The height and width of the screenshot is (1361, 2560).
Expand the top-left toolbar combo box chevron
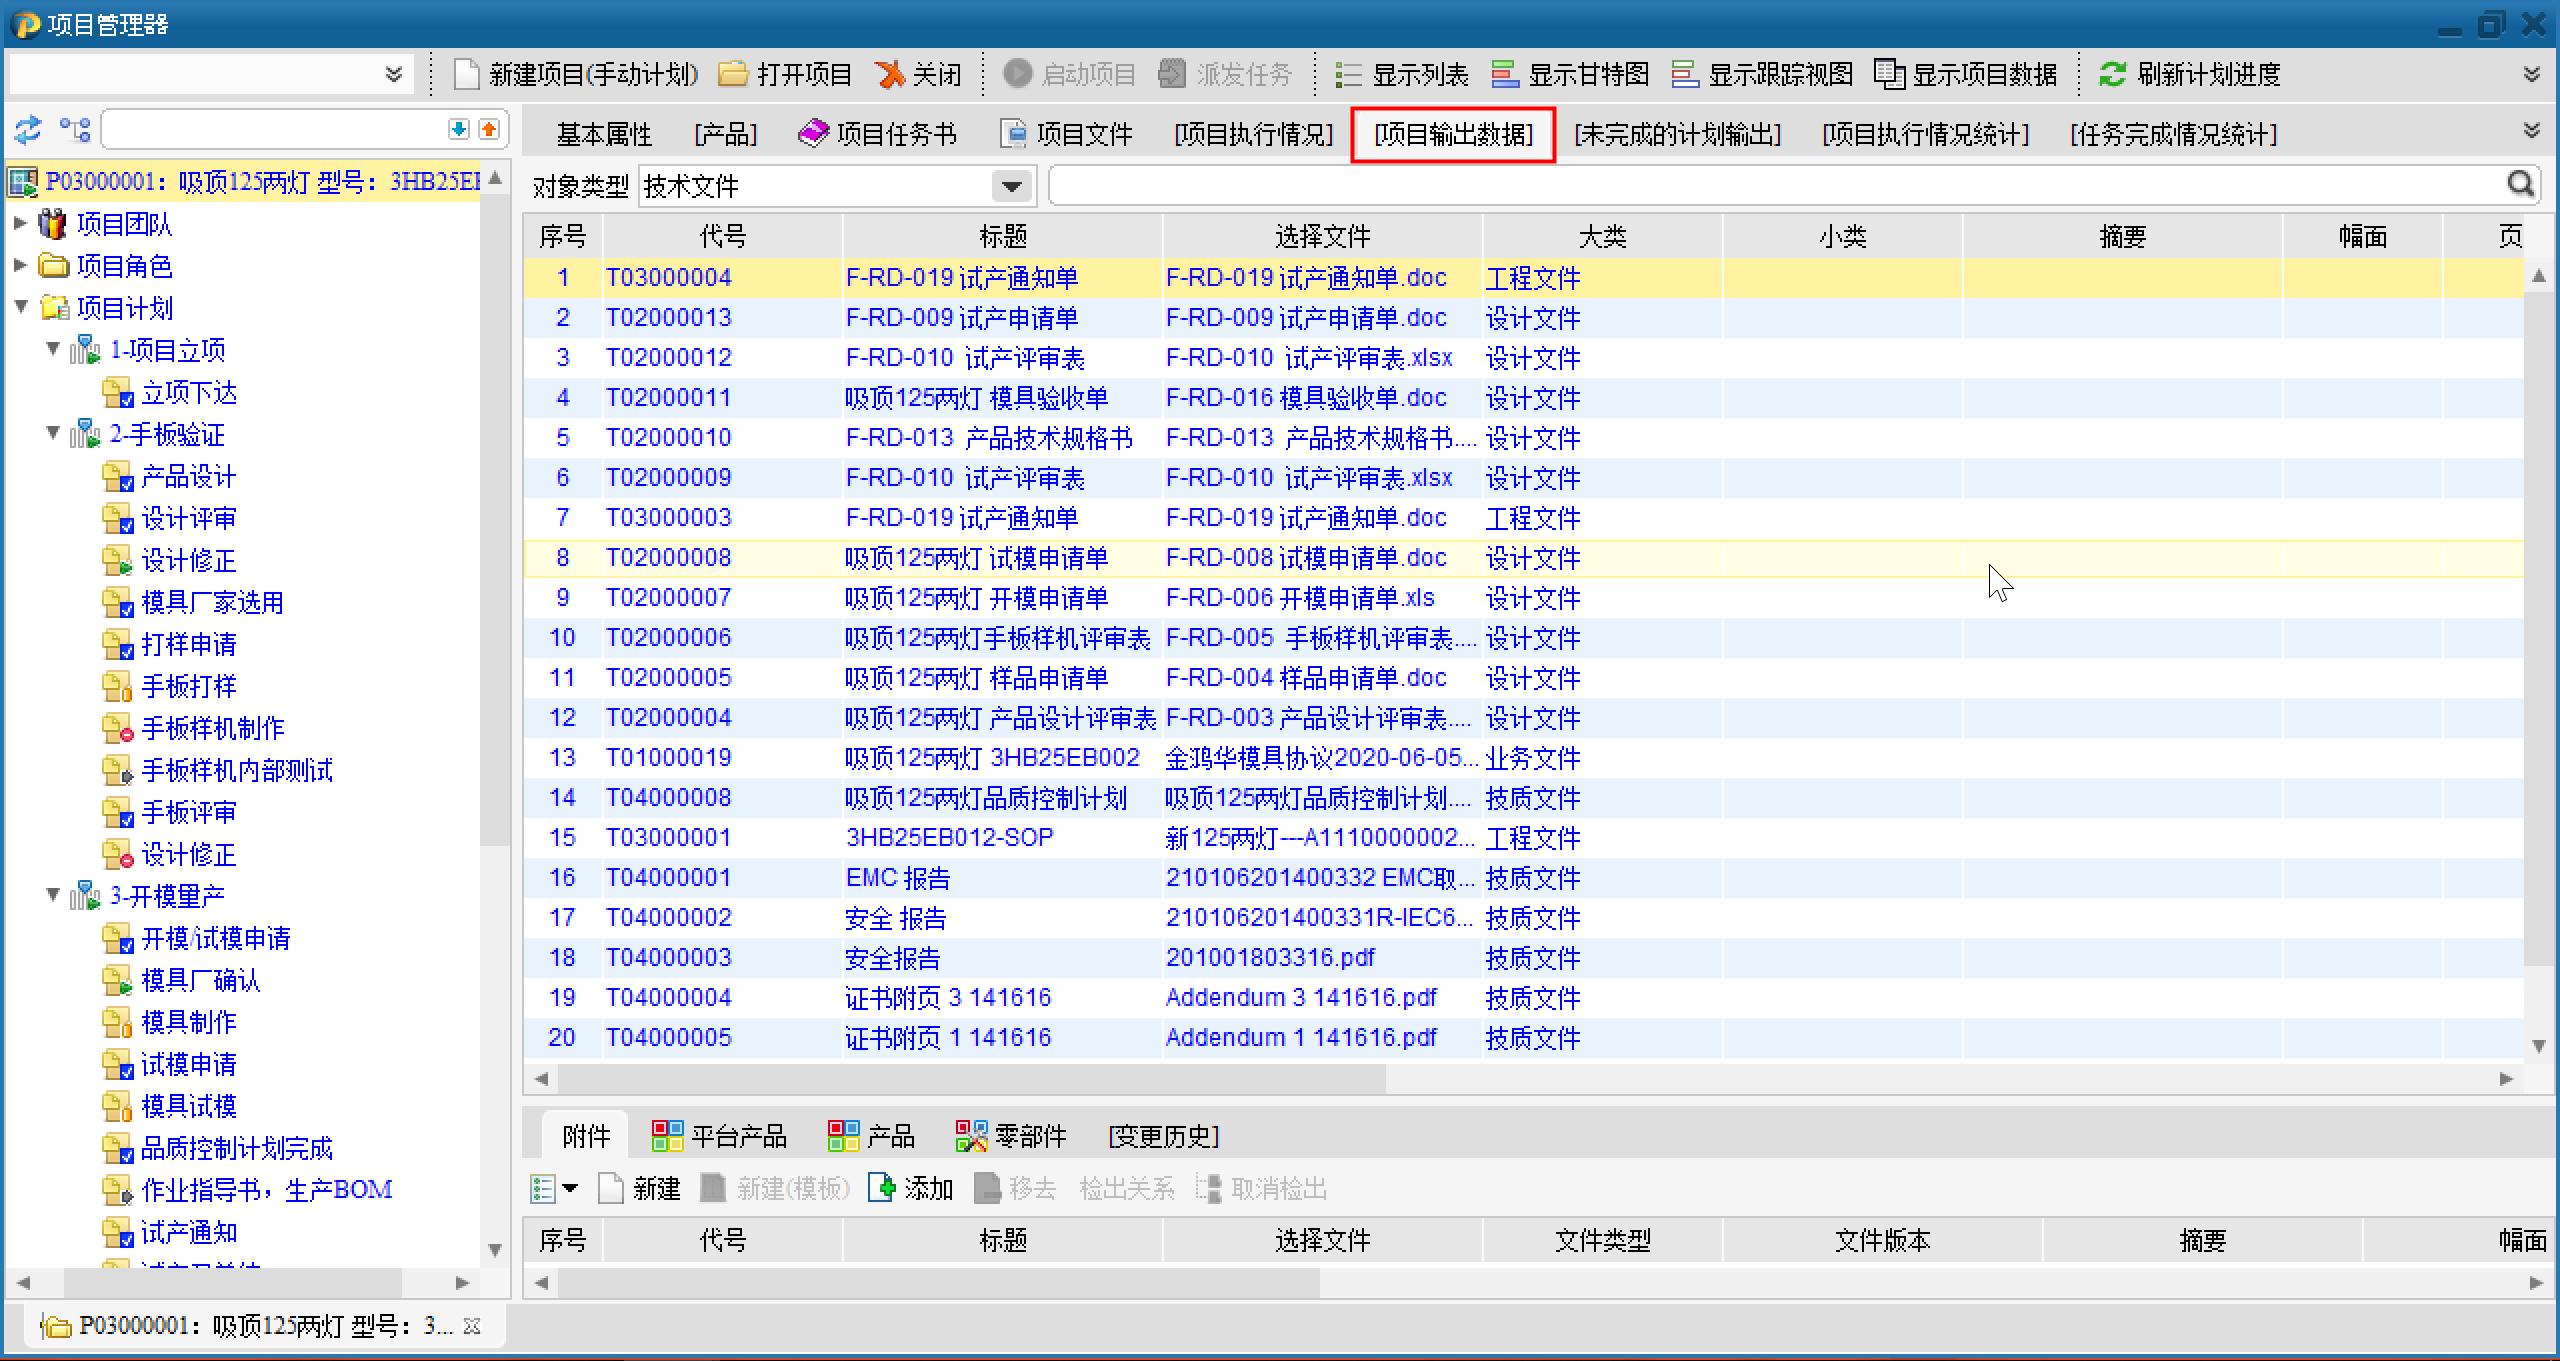[394, 75]
